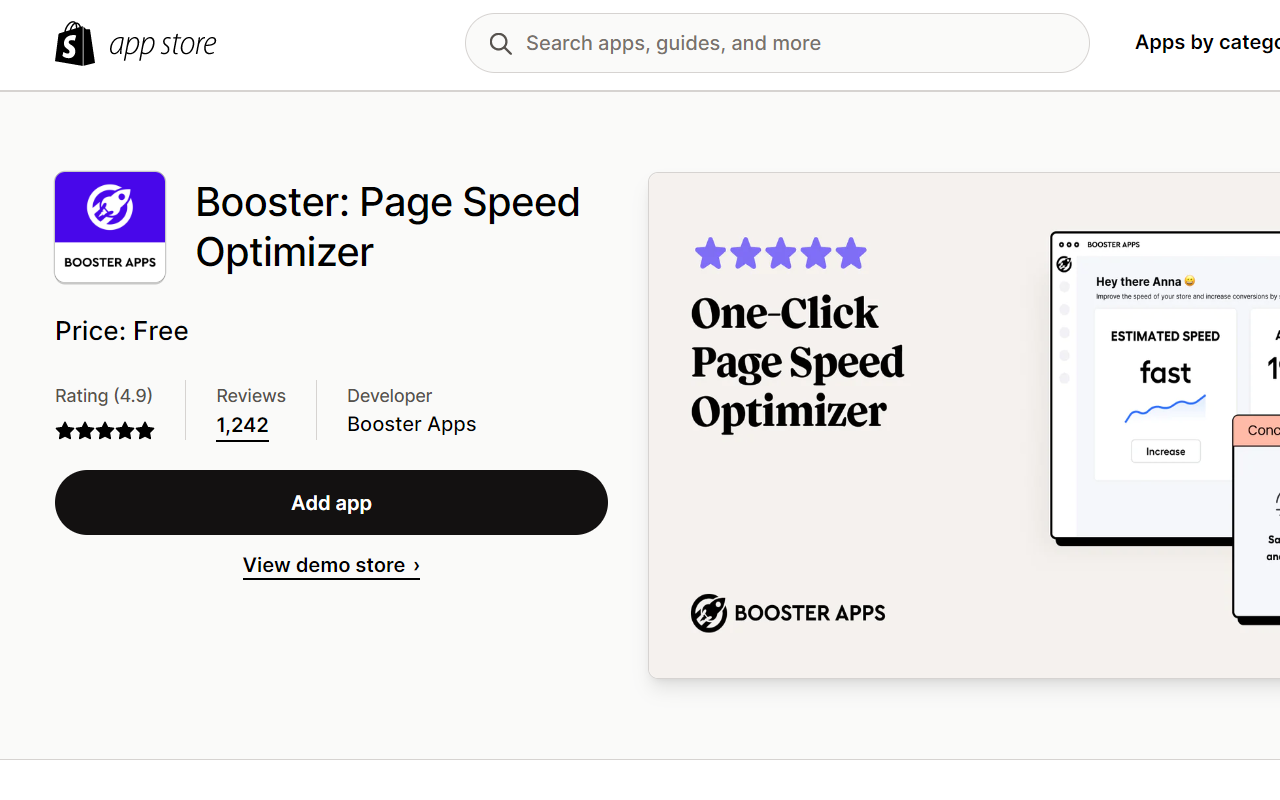Click the Booster Apps rocket logo in the banner

(709, 613)
